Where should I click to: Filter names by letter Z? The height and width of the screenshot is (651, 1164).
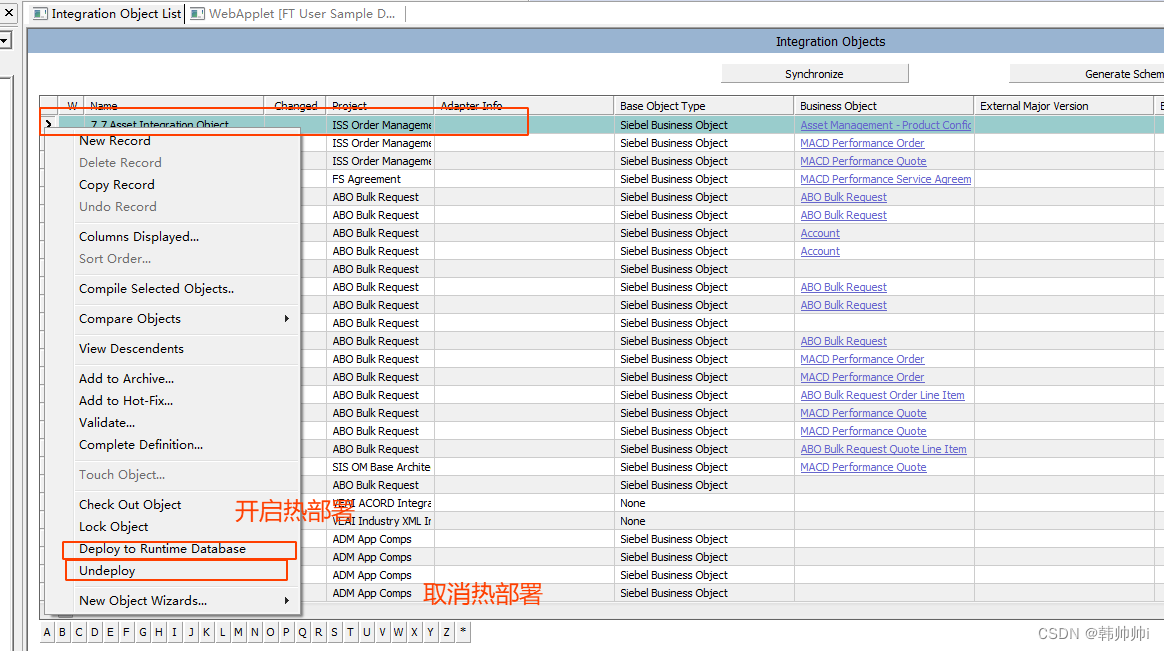click(x=446, y=632)
